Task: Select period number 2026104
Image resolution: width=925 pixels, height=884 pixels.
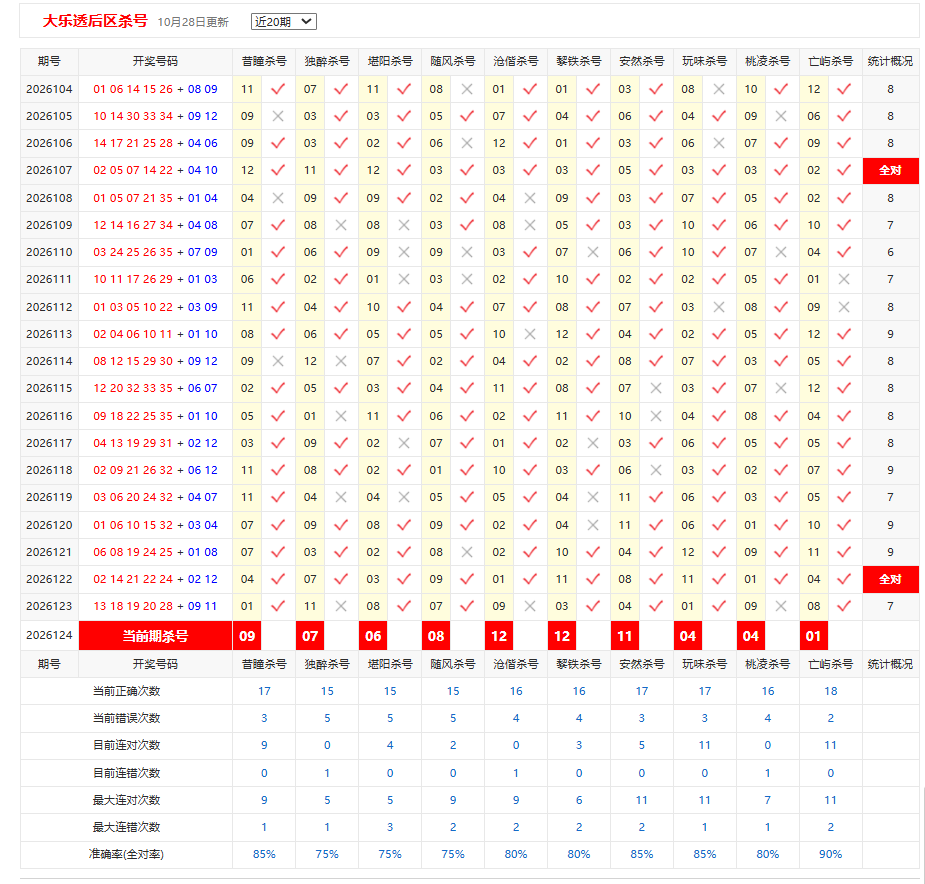Action: tap(49, 89)
